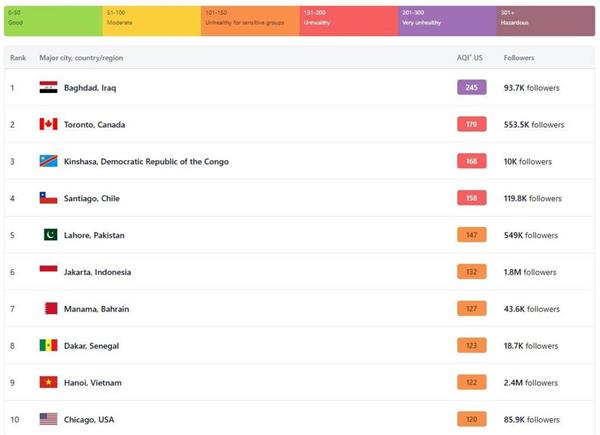Click the Chile flag icon
The height and width of the screenshot is (435, 600).
48,198
